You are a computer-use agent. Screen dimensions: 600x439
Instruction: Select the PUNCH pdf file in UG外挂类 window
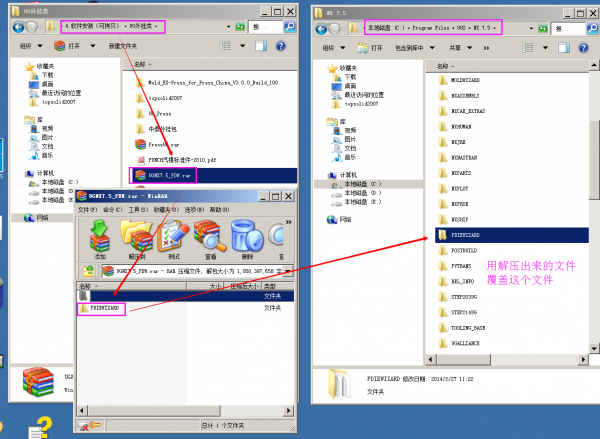click(182, 160)
